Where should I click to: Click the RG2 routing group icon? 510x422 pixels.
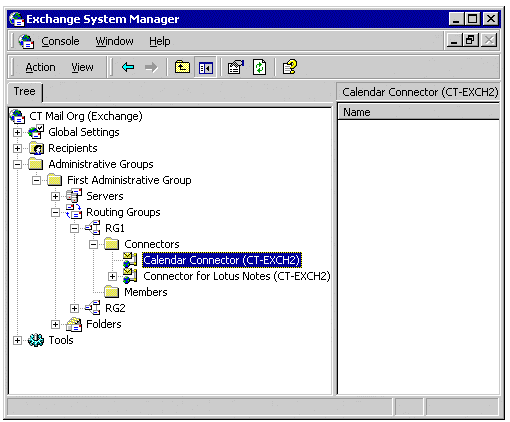(x=93, y=308)
